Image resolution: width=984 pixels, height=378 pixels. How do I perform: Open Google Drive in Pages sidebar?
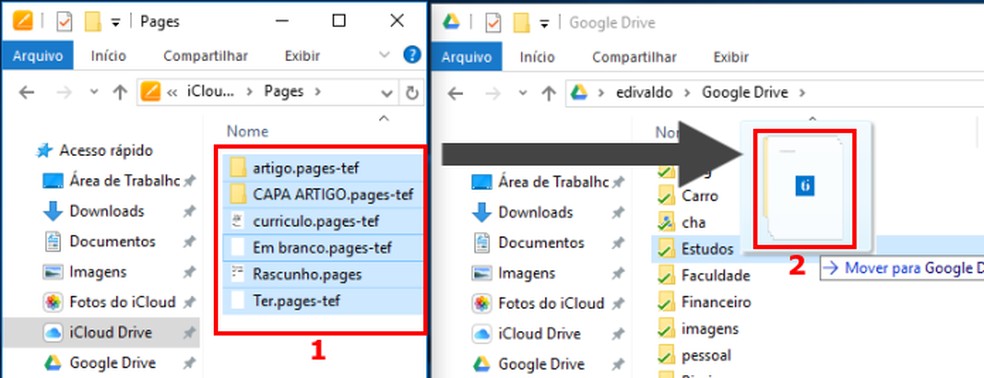coord(99,362)
